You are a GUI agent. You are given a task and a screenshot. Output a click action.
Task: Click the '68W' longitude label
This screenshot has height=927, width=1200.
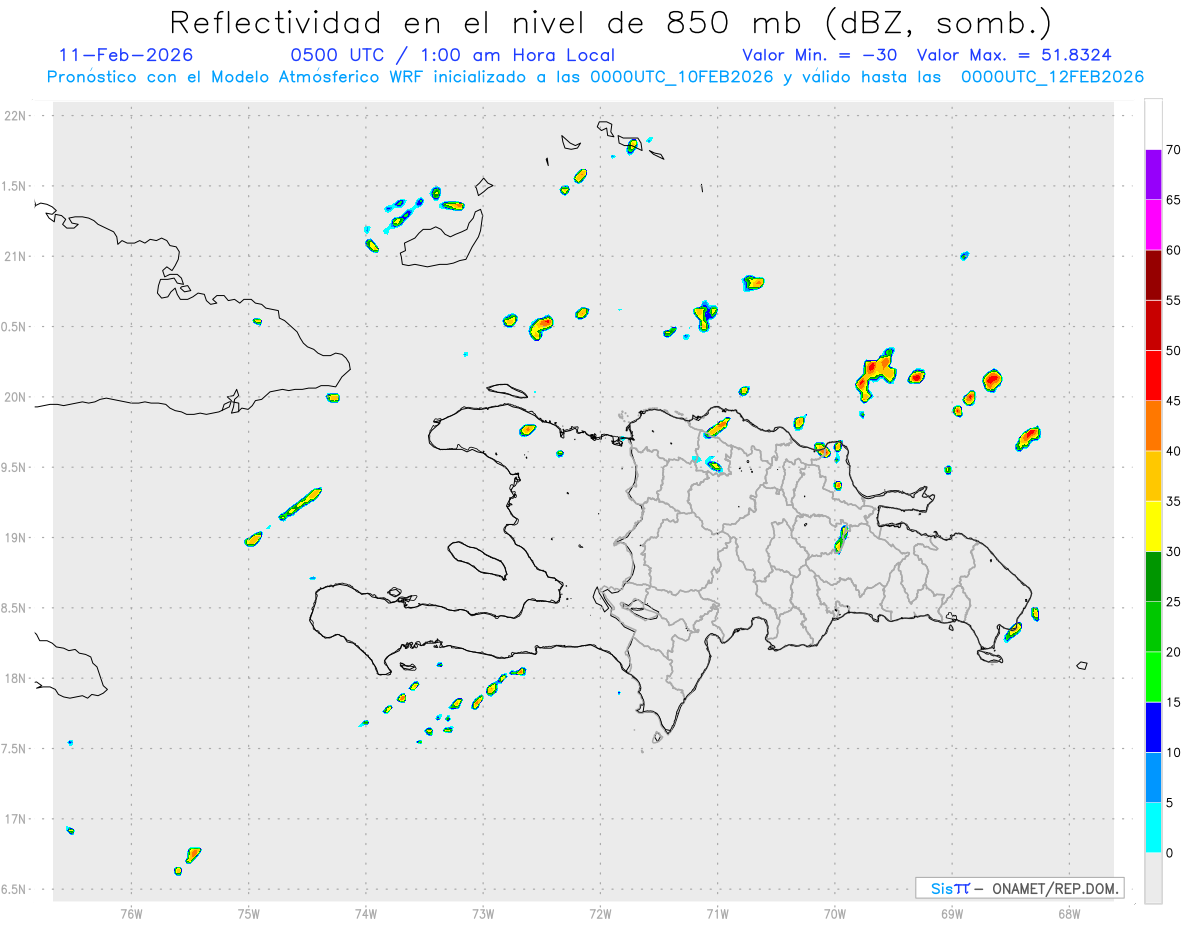[1069, 914]
